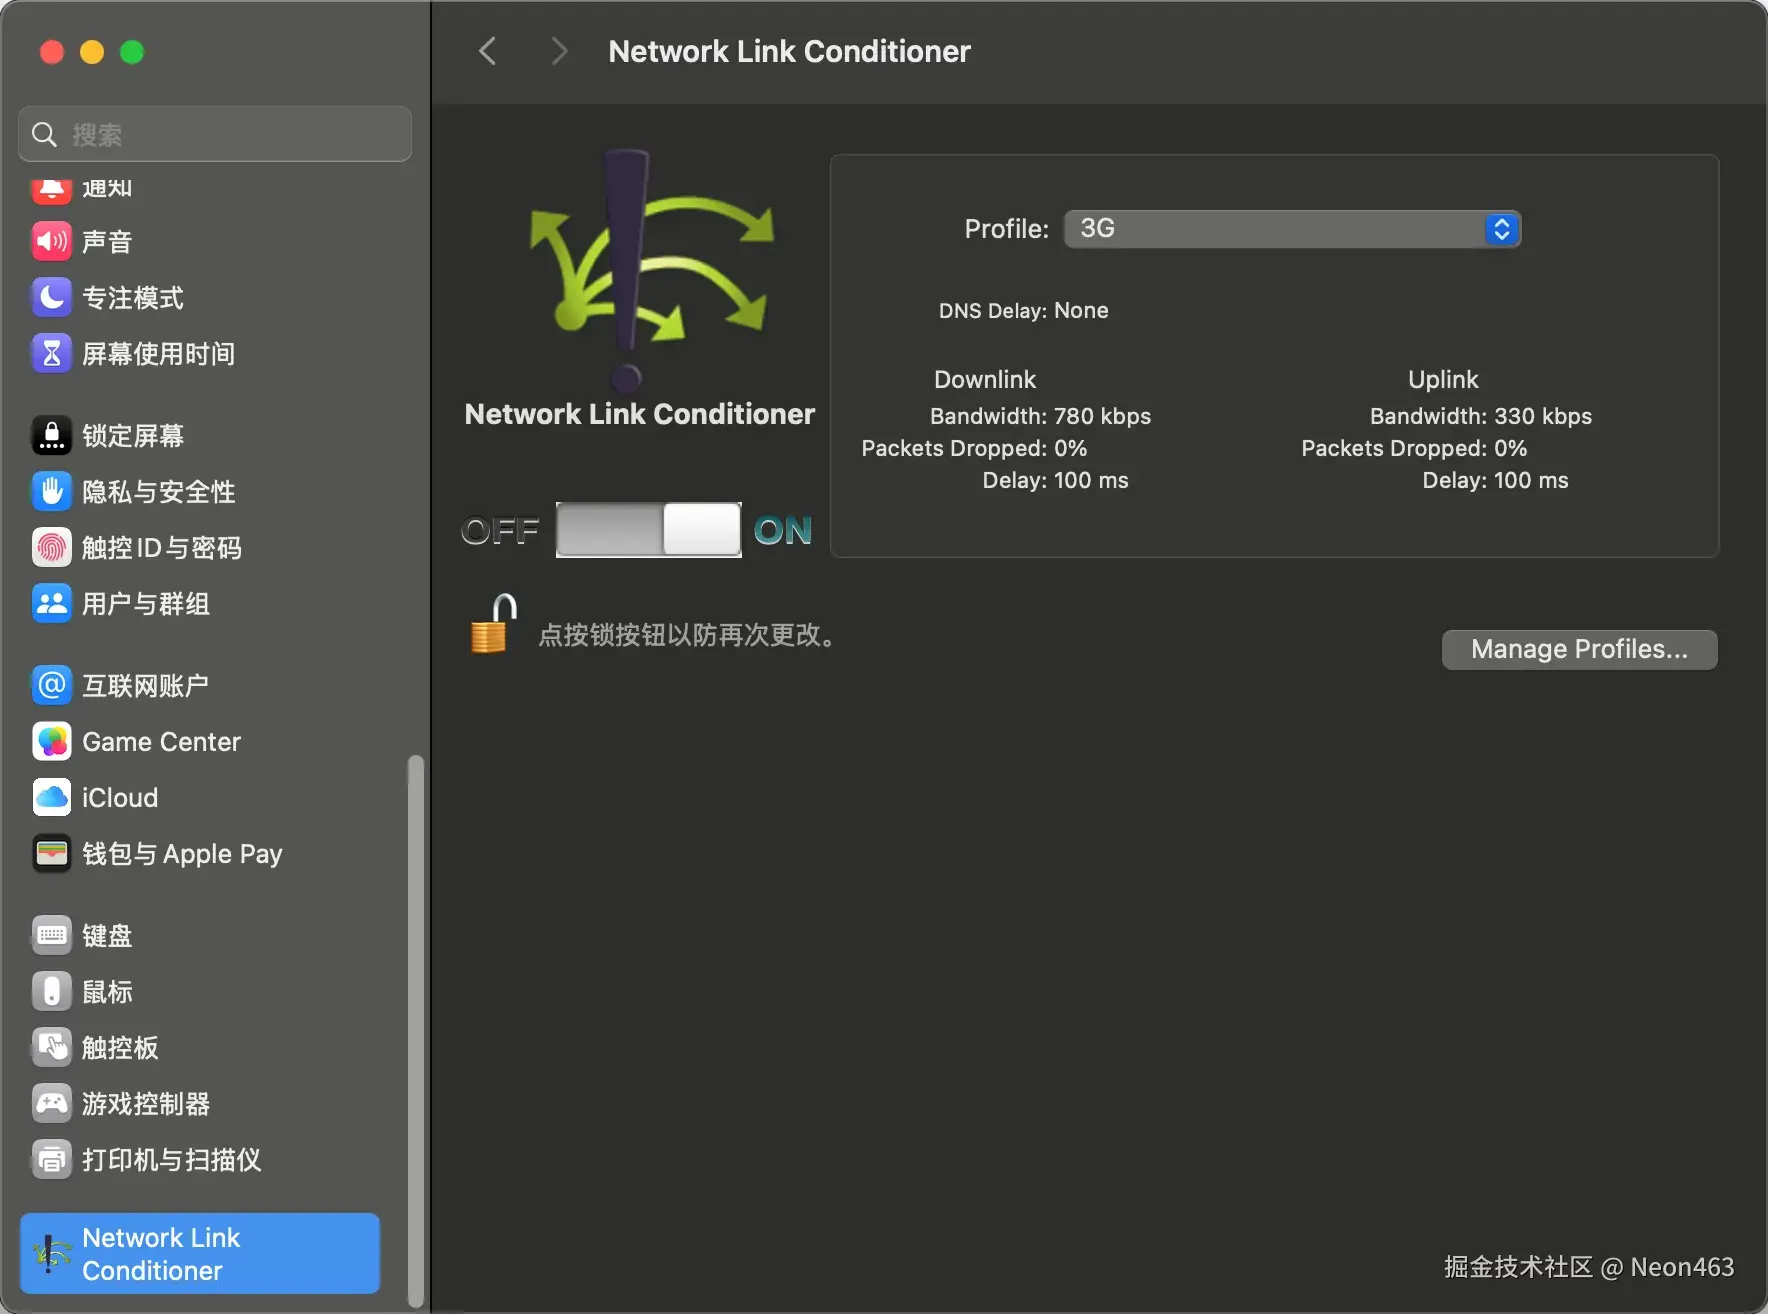Select Network Link Conditioner sidebar item
1768x1314 pixels.
pos(200,1253)
